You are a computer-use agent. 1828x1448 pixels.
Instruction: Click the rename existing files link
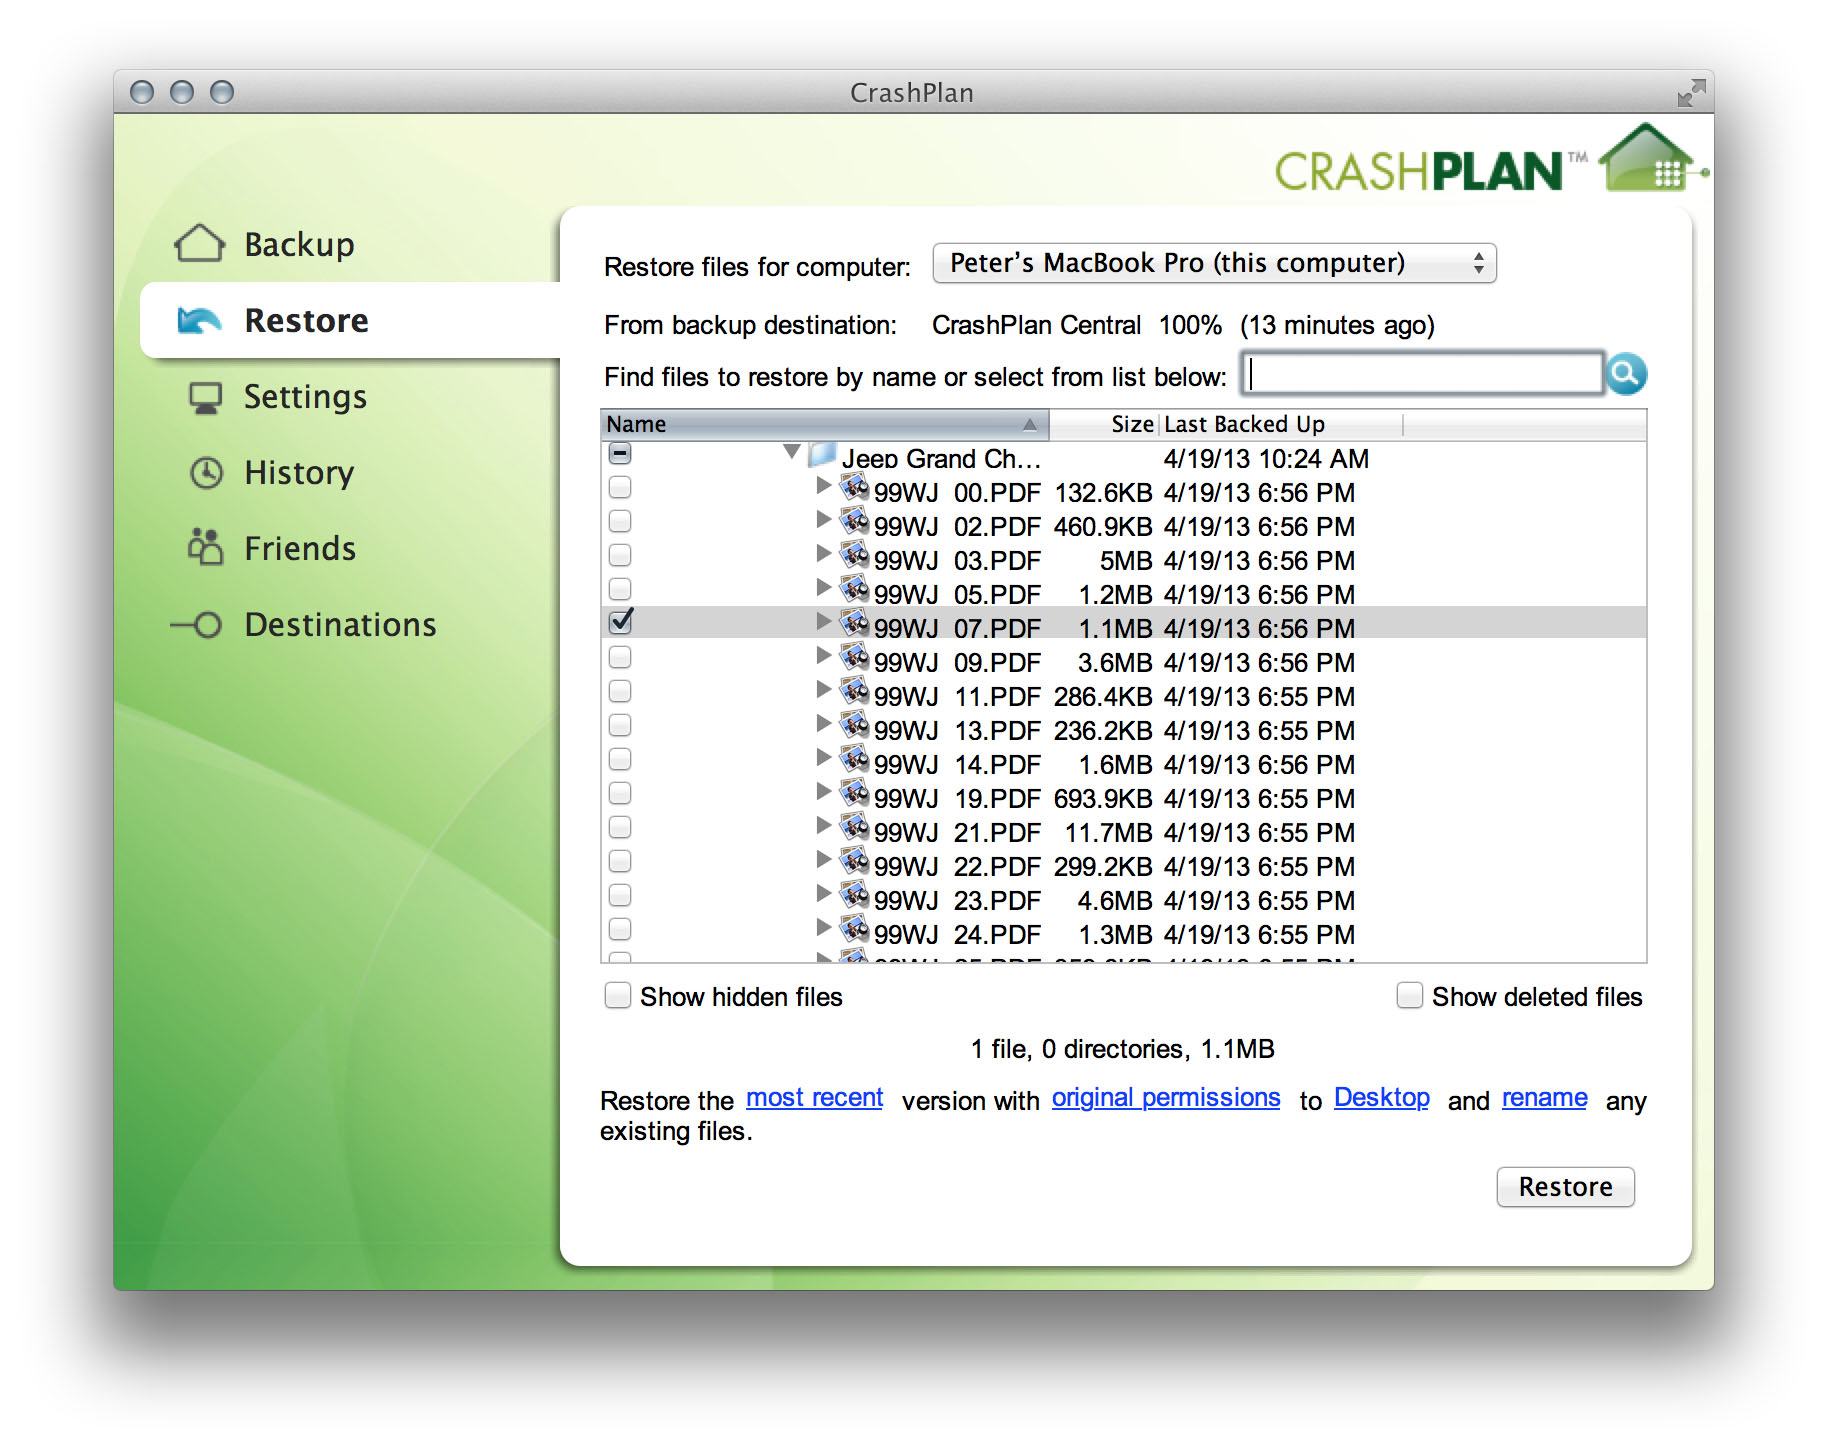[x=1544, y=1098]
